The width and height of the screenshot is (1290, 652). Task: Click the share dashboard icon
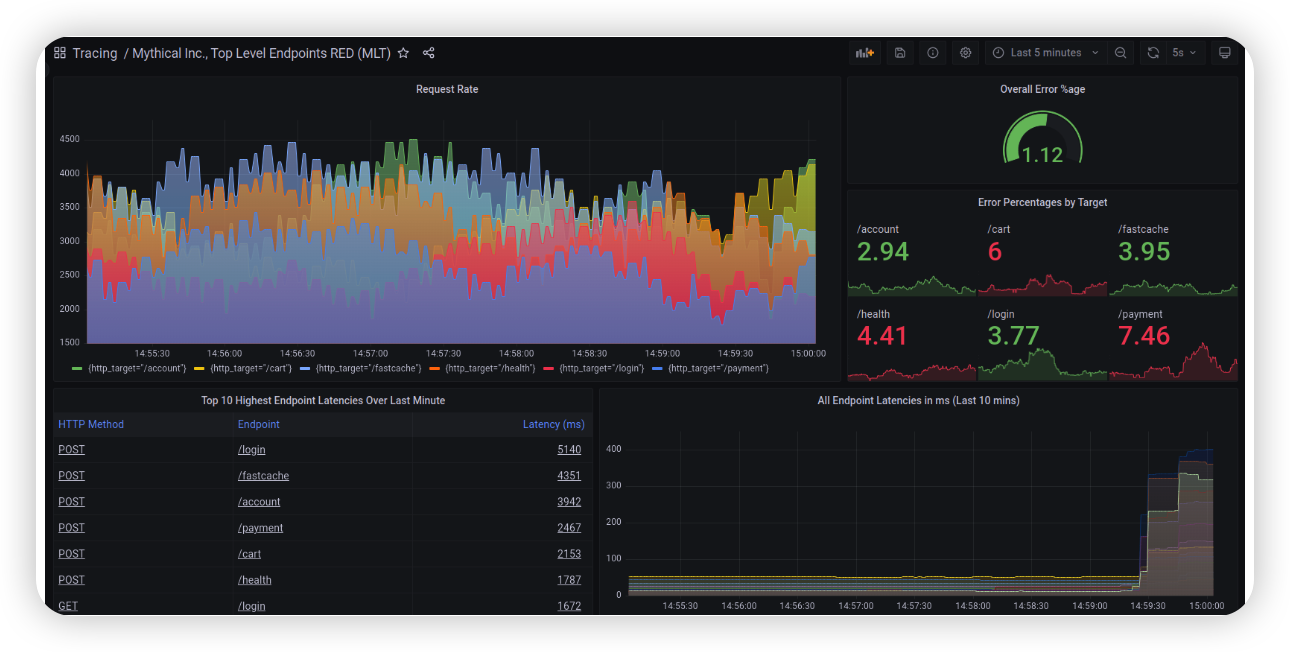(x=429, y=53)
